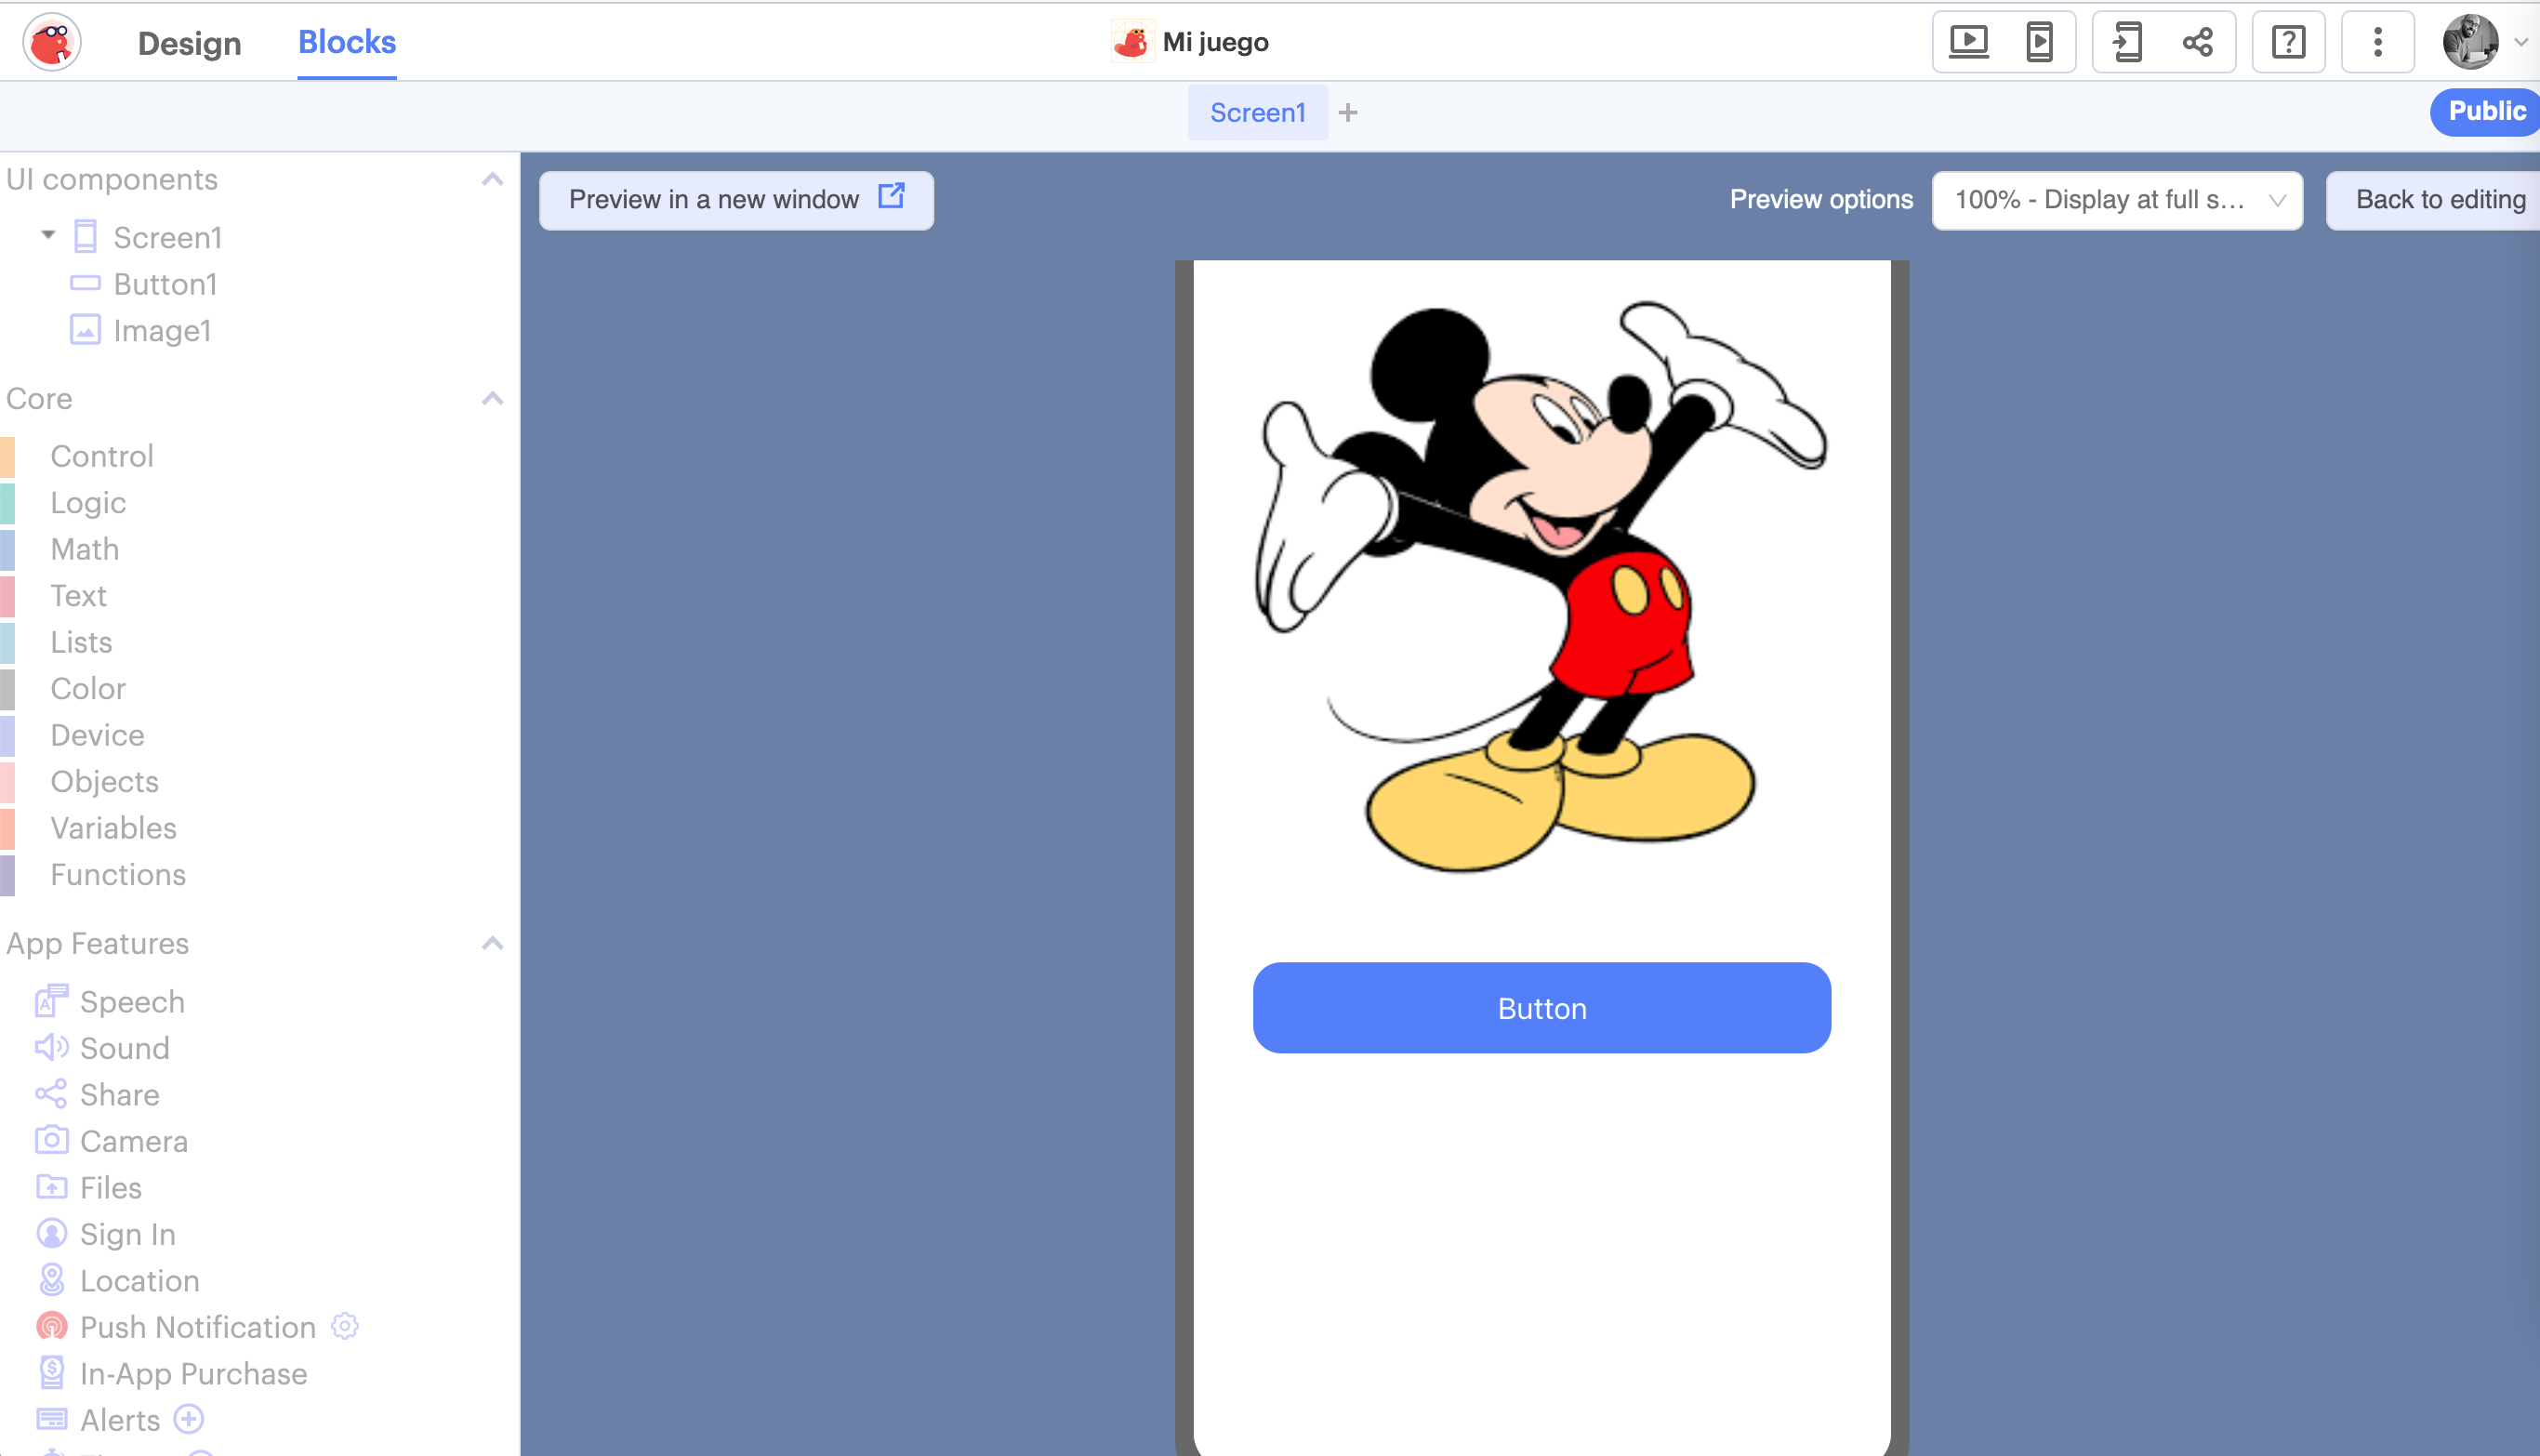Open the preview scale dropdown
Image resolution: width=2540 pixels, height=1456 pixels.
[x=2117, y=200]
